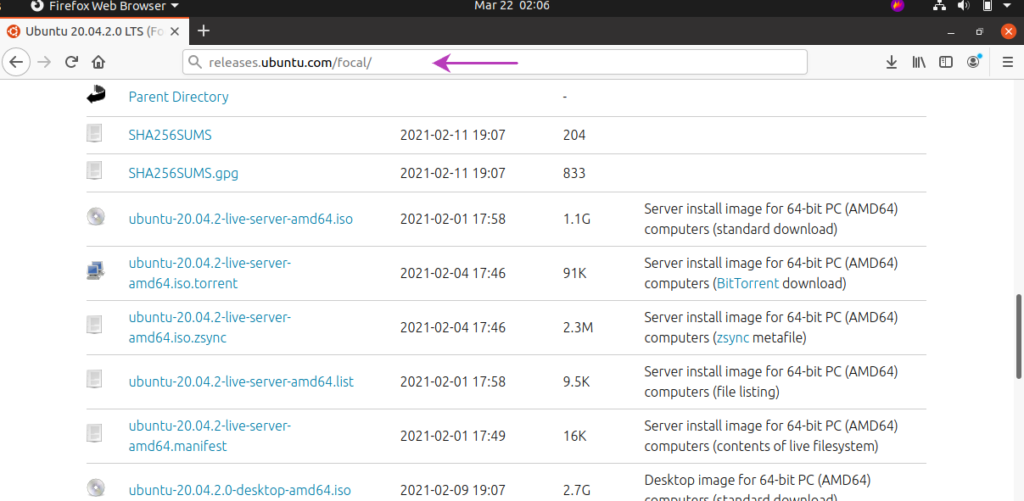Go back using the browser back arrow
This screenshot has height=501, width=1024.
point(16,62)
